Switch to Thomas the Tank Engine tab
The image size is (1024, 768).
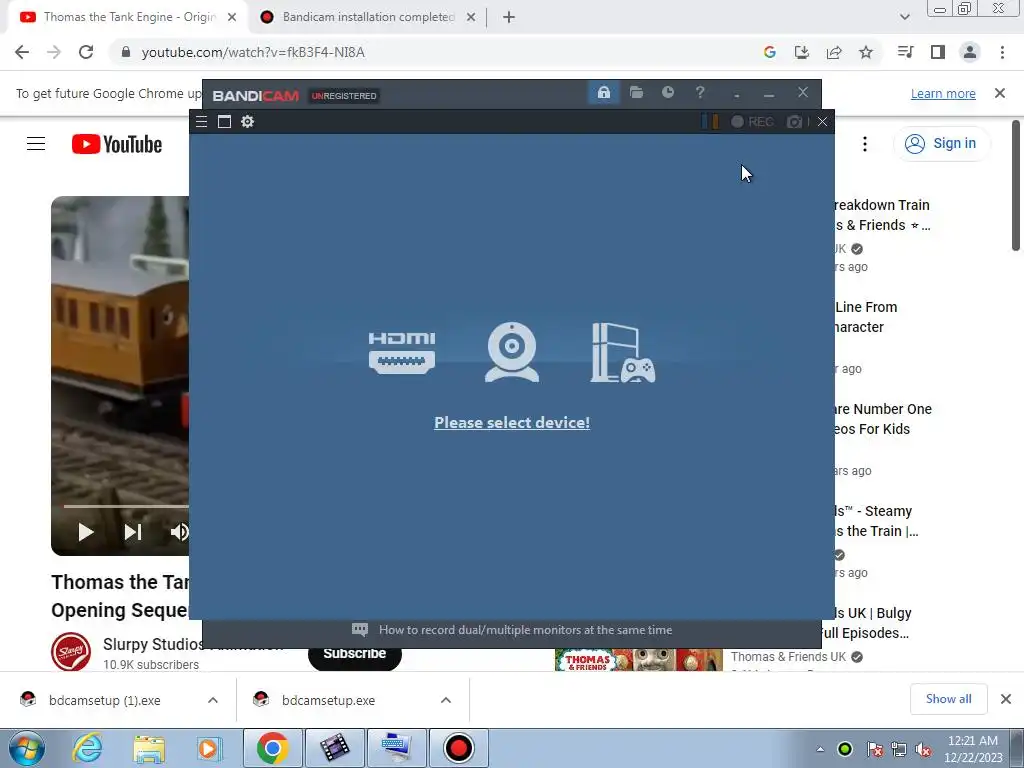[127, 17]
